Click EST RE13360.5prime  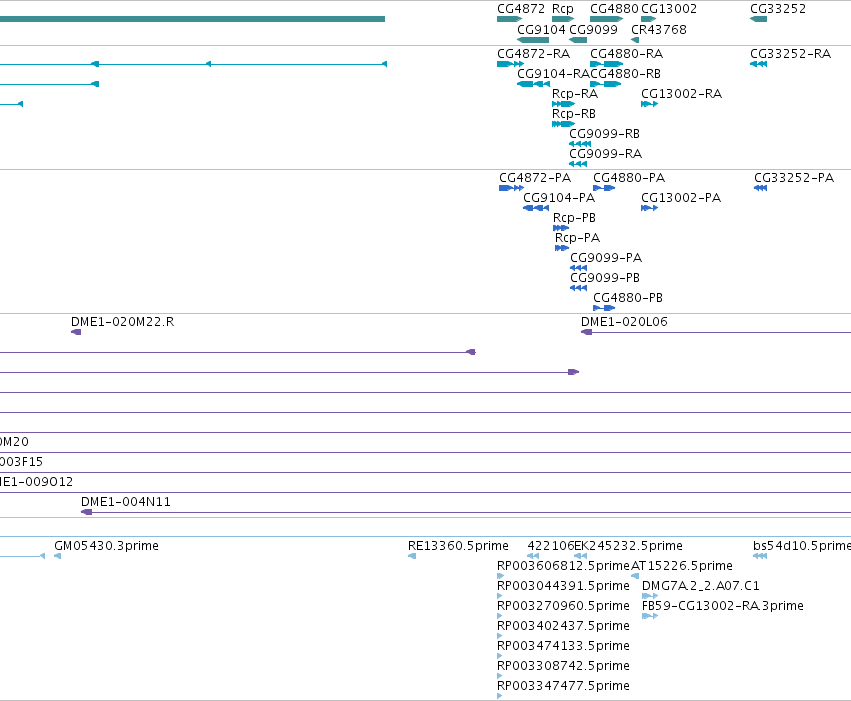458,546
